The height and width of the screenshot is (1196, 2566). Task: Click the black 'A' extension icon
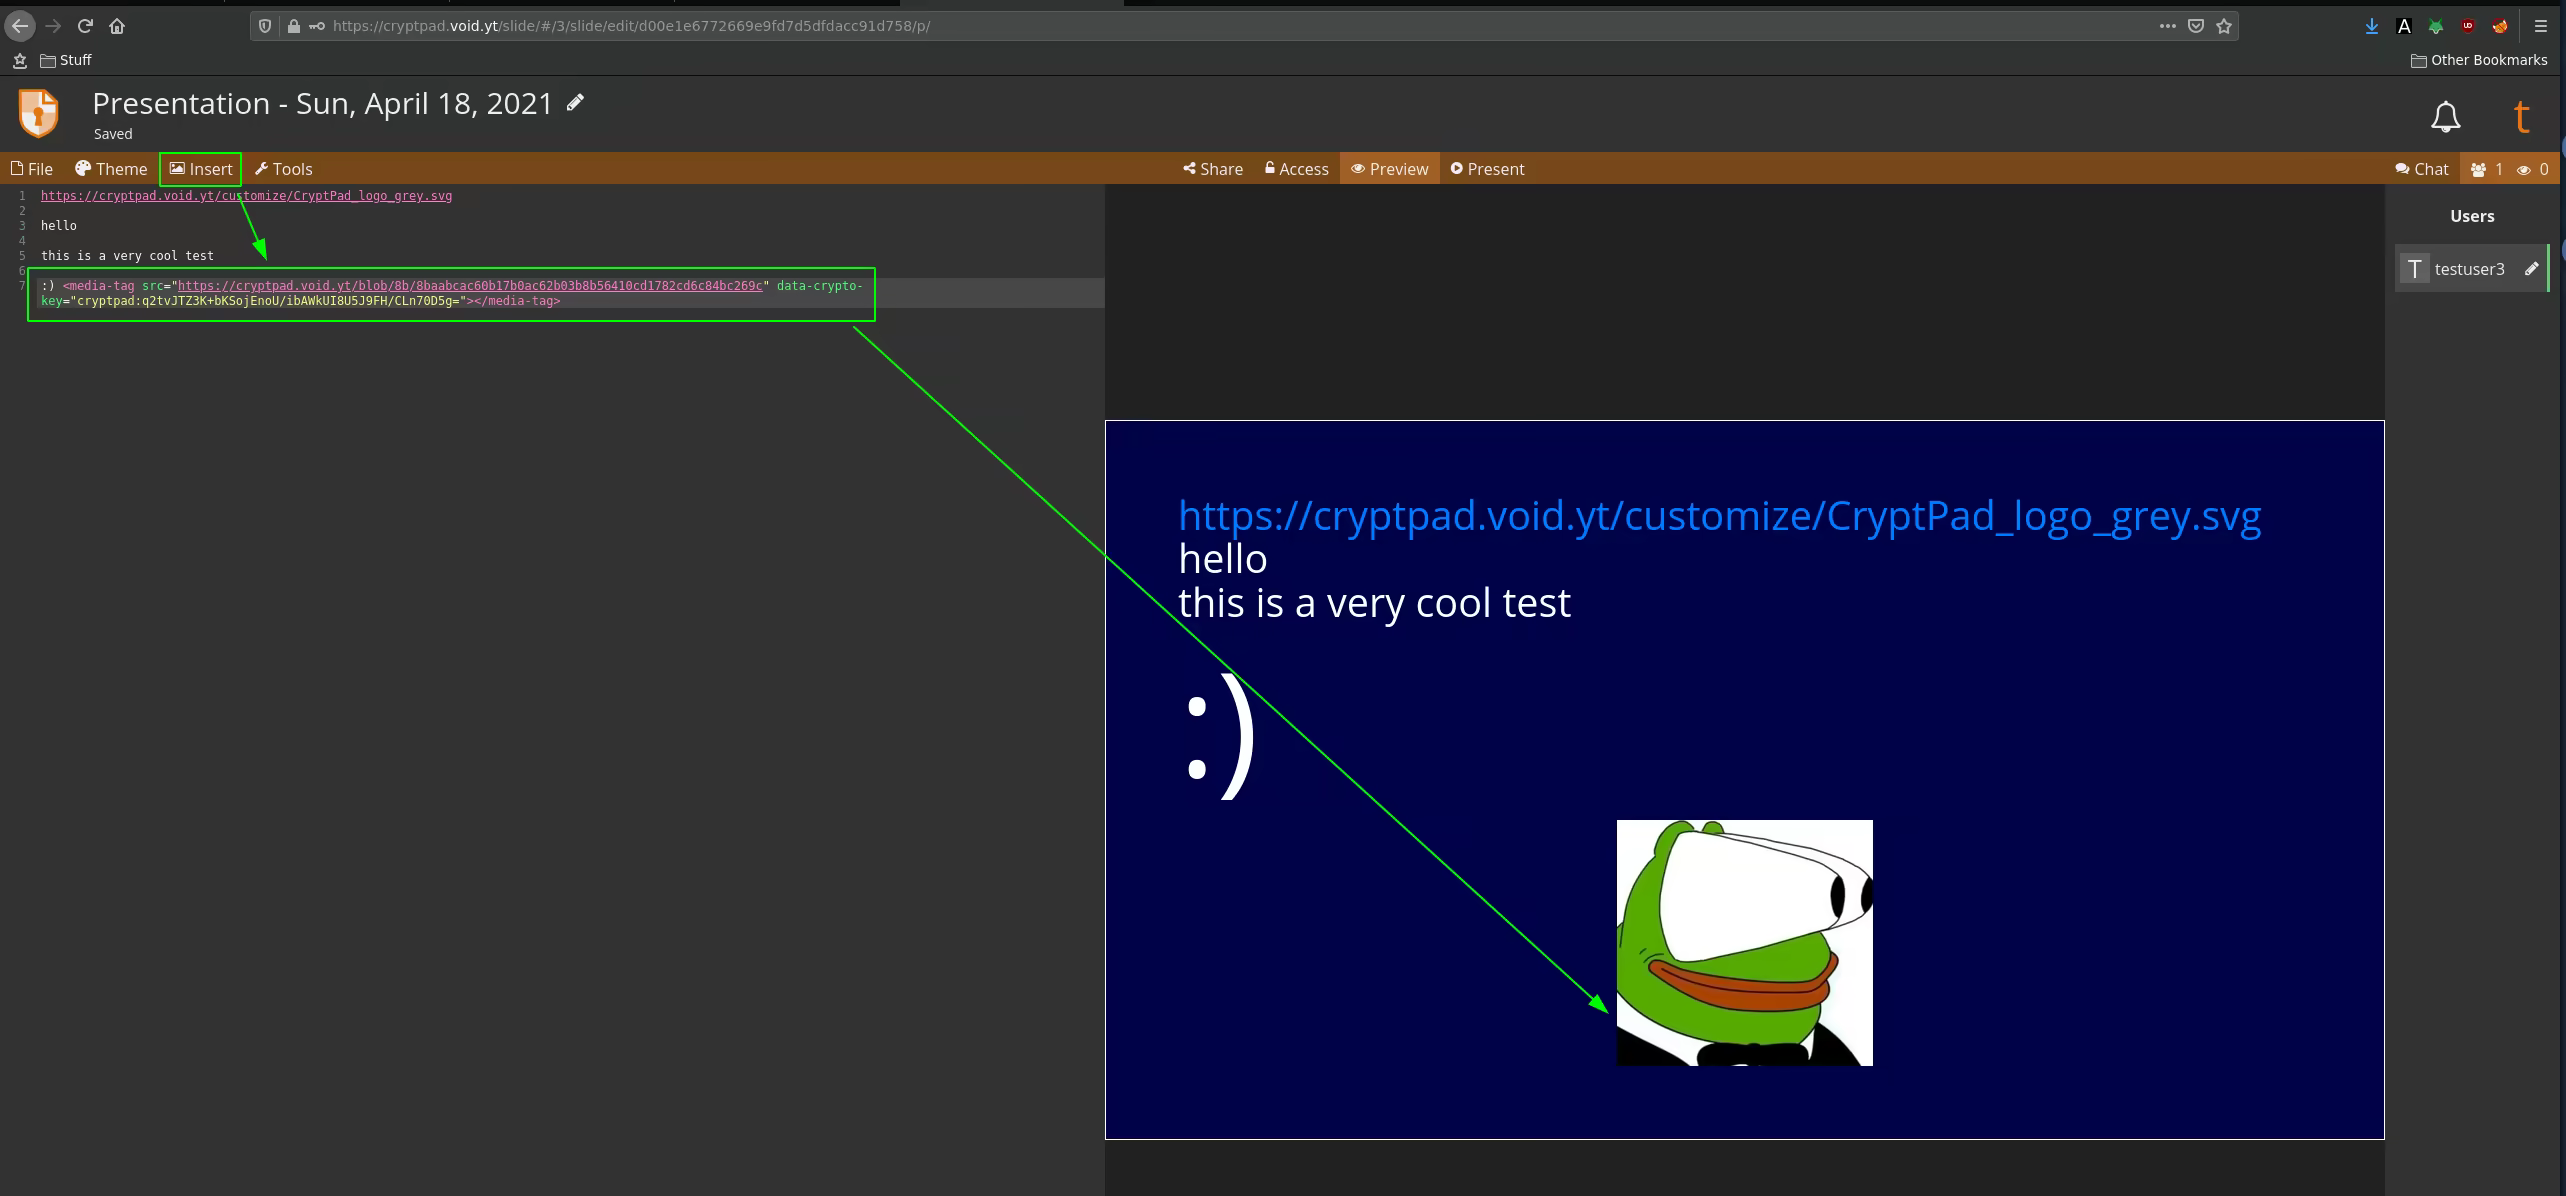[2404, 26]
